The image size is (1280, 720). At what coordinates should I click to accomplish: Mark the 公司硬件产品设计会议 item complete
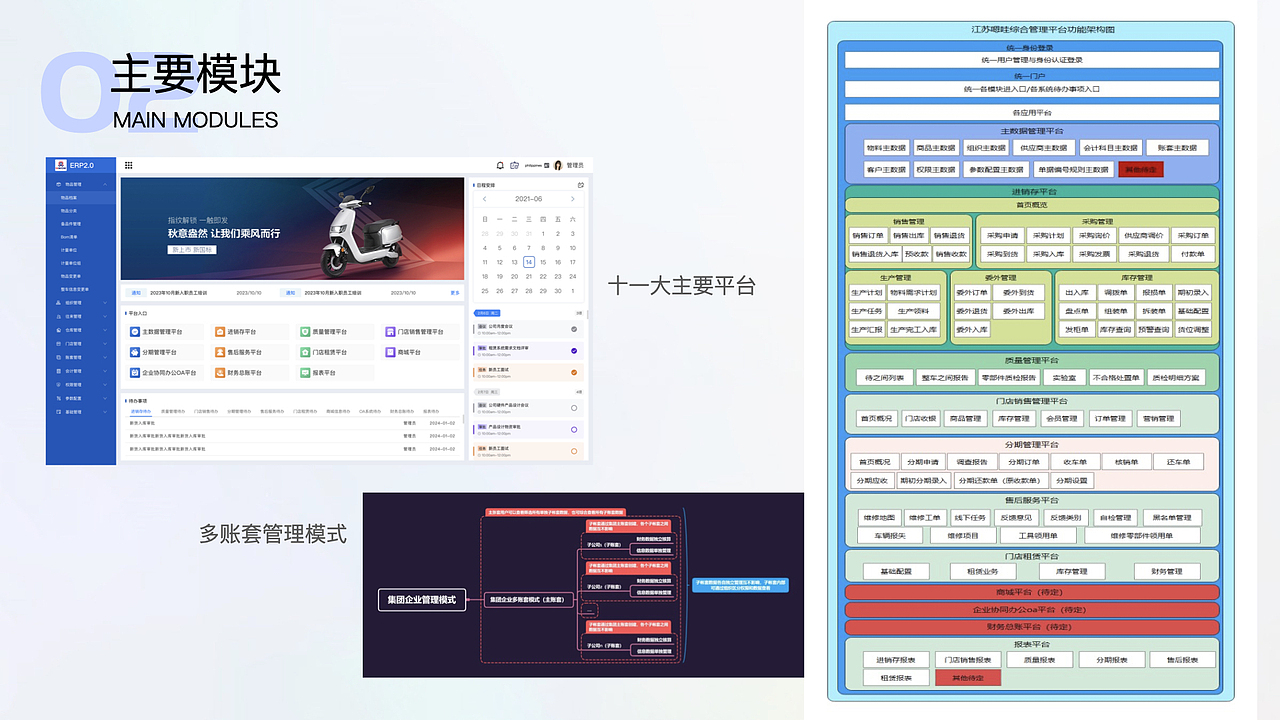click(x=574, y=408)
